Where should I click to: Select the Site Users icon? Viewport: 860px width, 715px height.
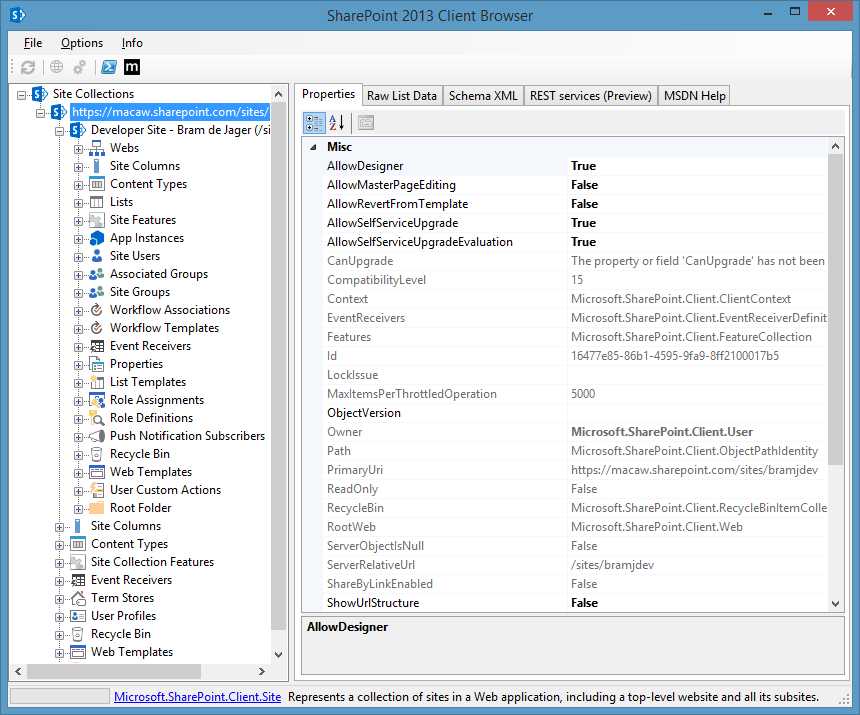(x=97, y=256)
